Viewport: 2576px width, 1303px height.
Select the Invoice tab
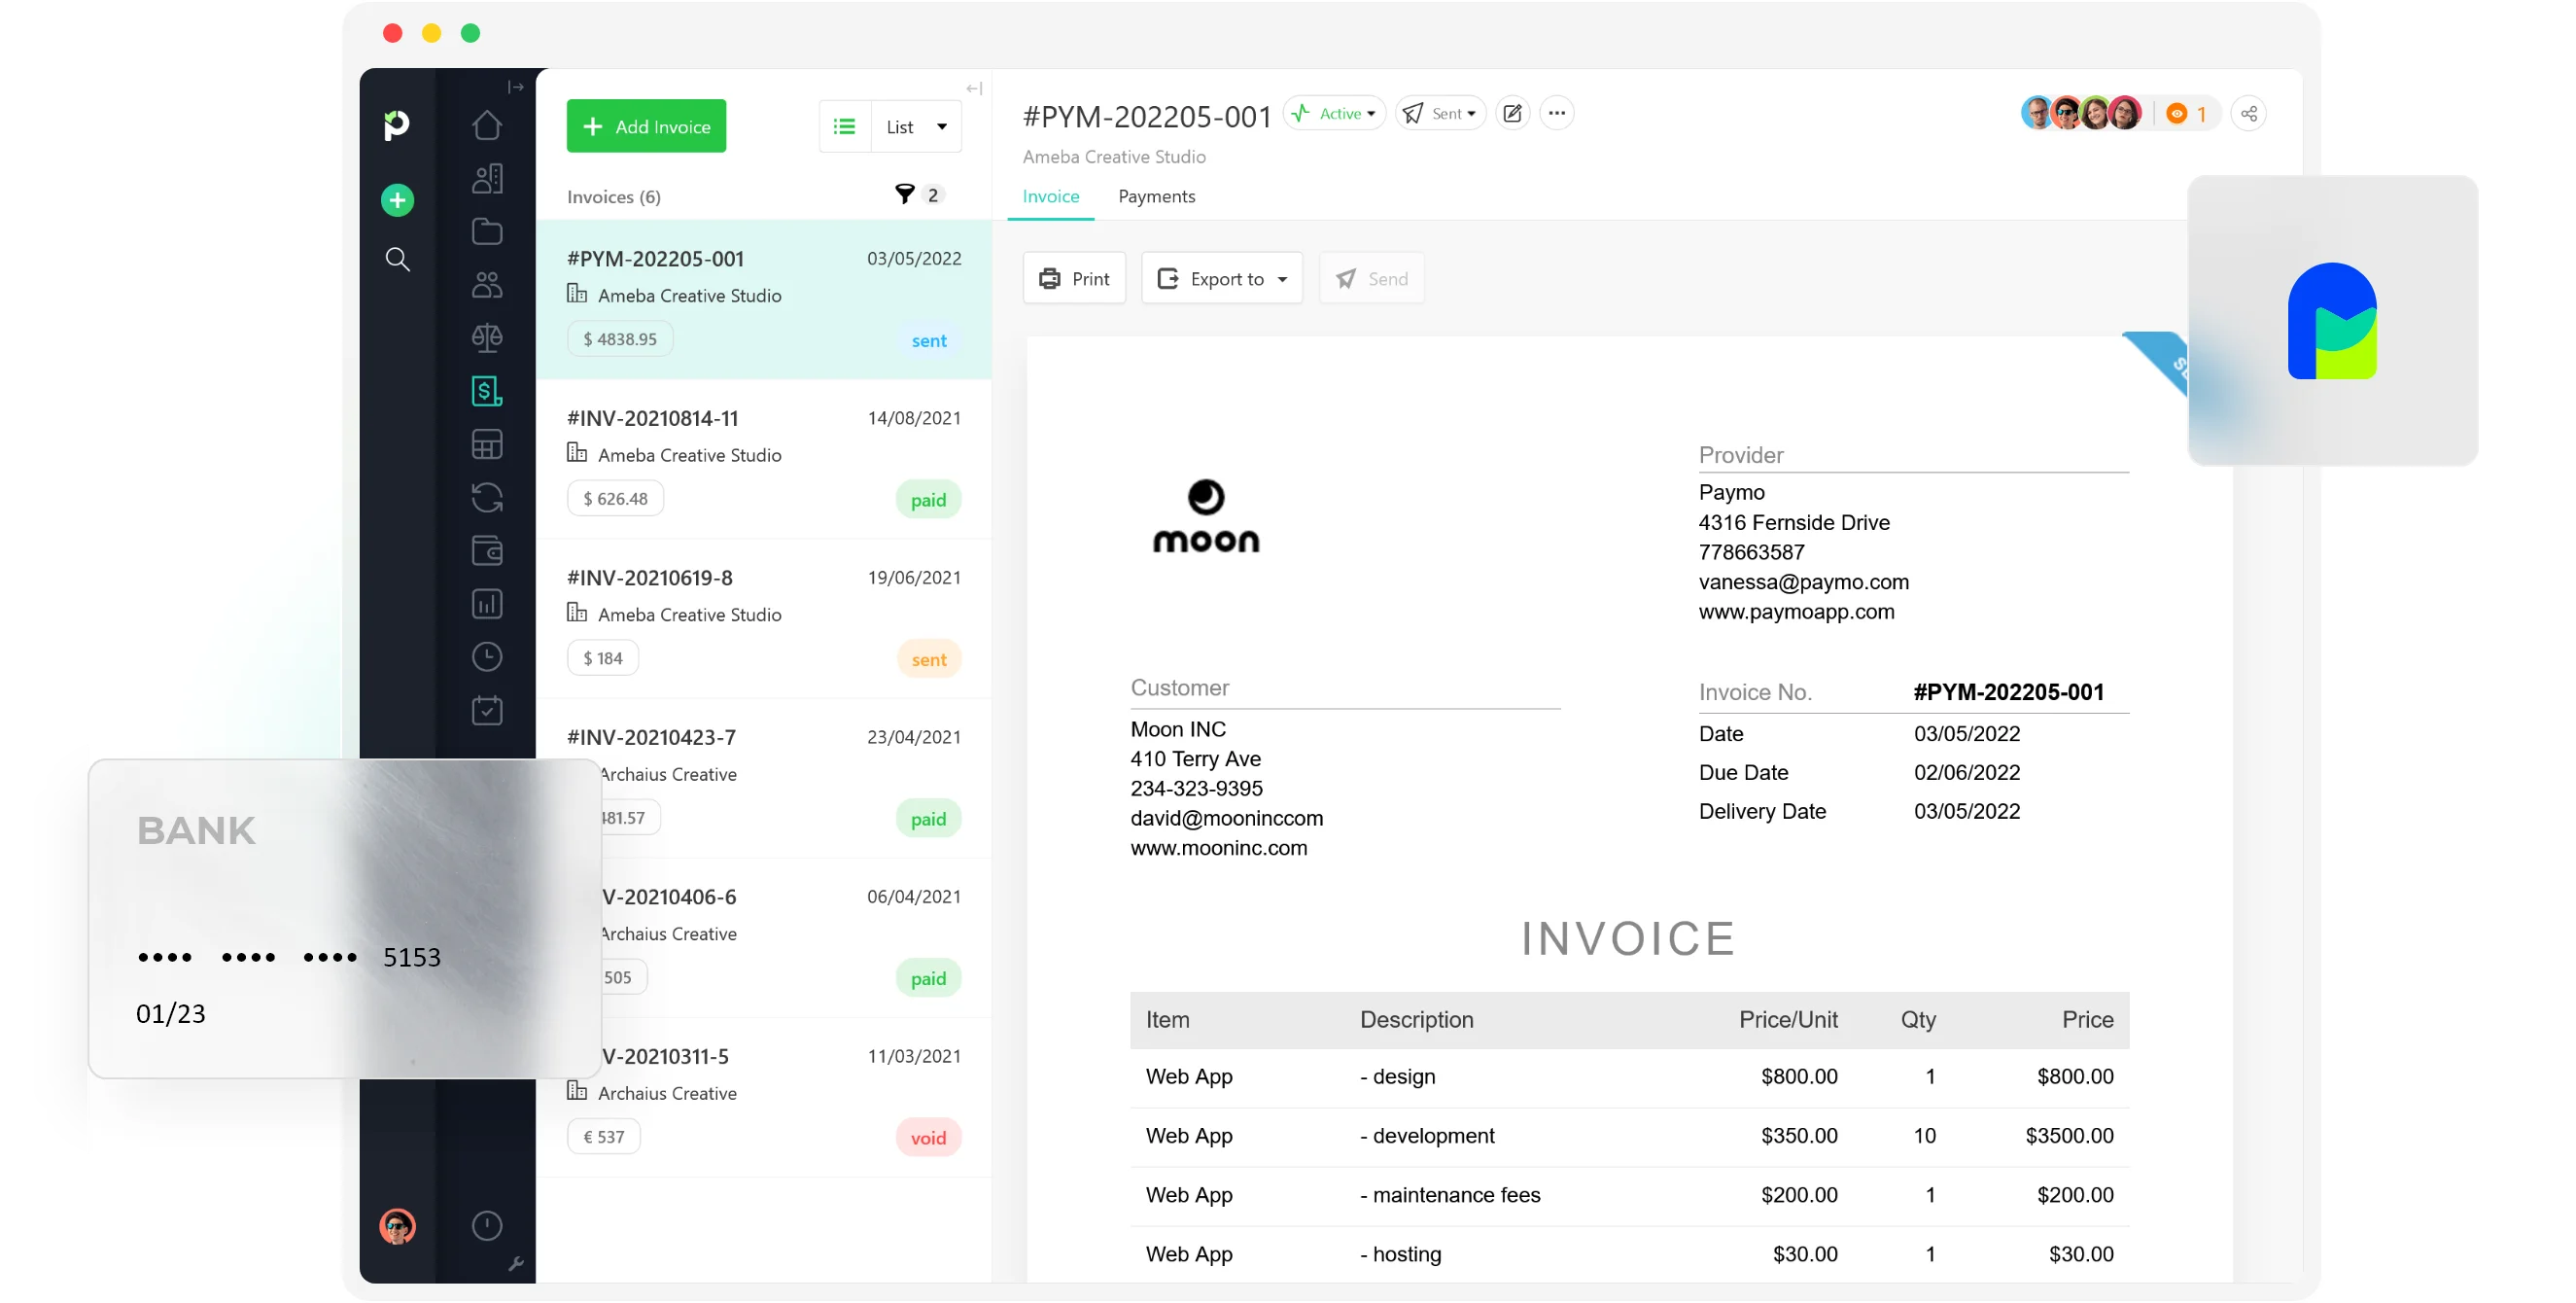point(1050,197)
